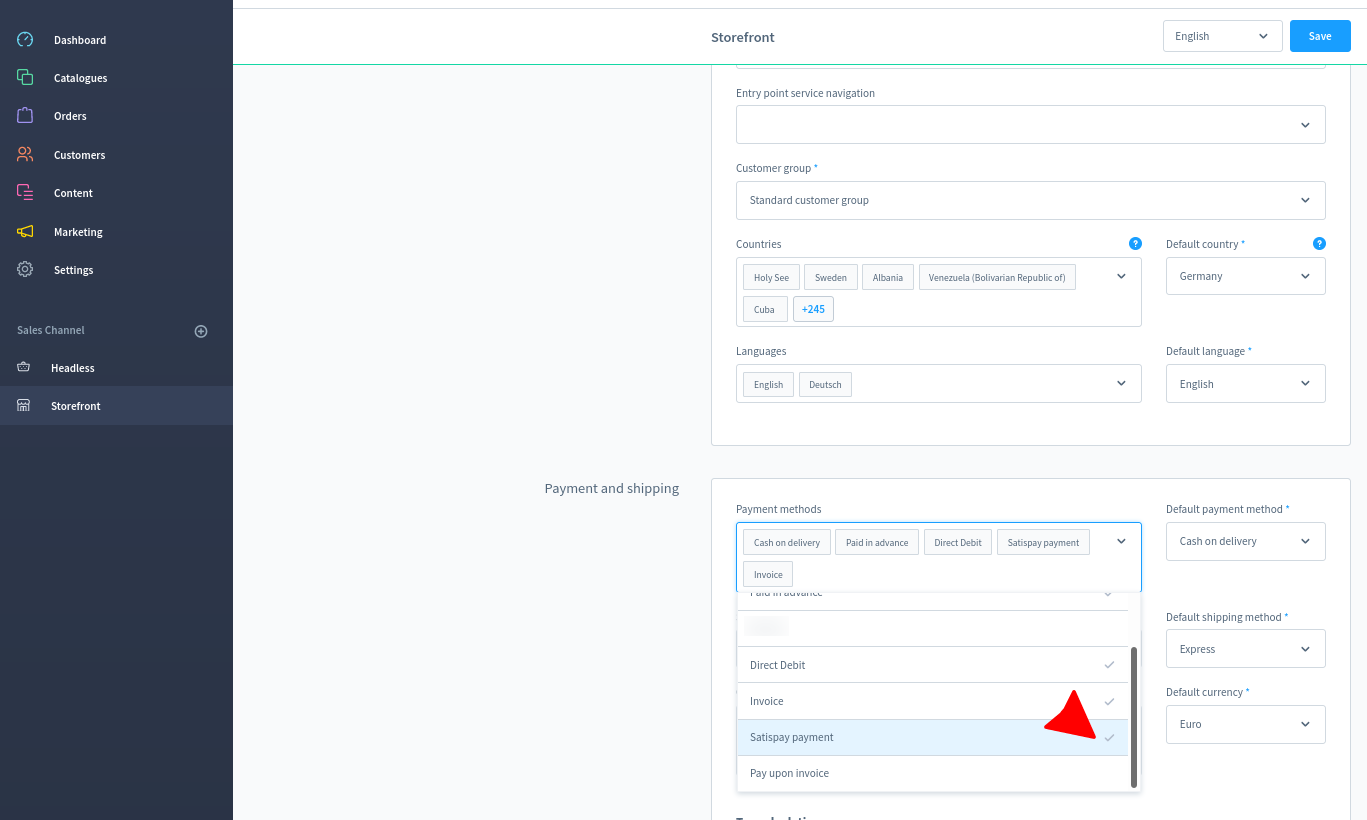Expand Entry point service navigation dropdown
Screen dimensions: 1367x820
click(x=1031, y=124)
